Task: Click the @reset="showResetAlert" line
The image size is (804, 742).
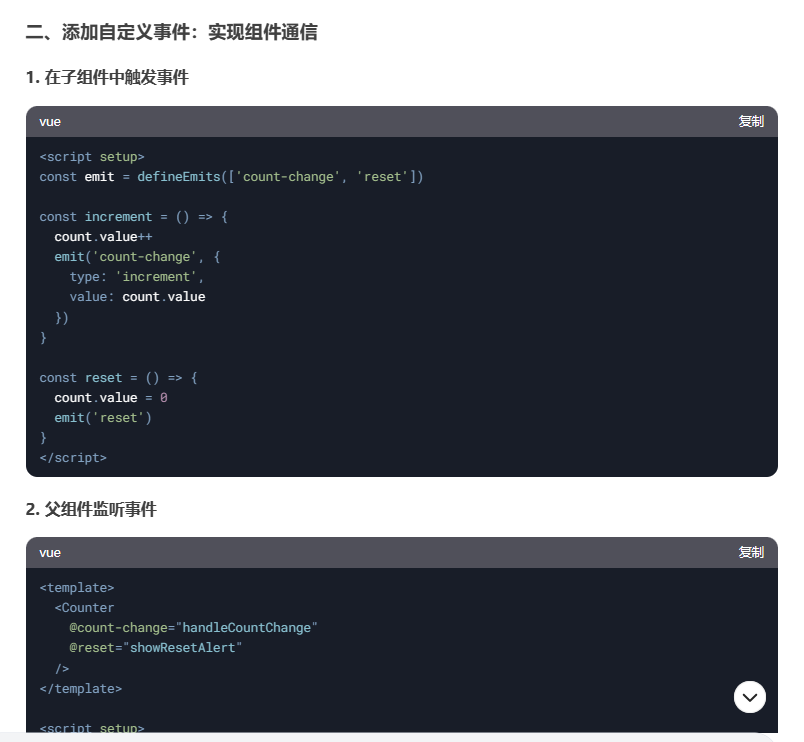Action: (x=155, y=648)
